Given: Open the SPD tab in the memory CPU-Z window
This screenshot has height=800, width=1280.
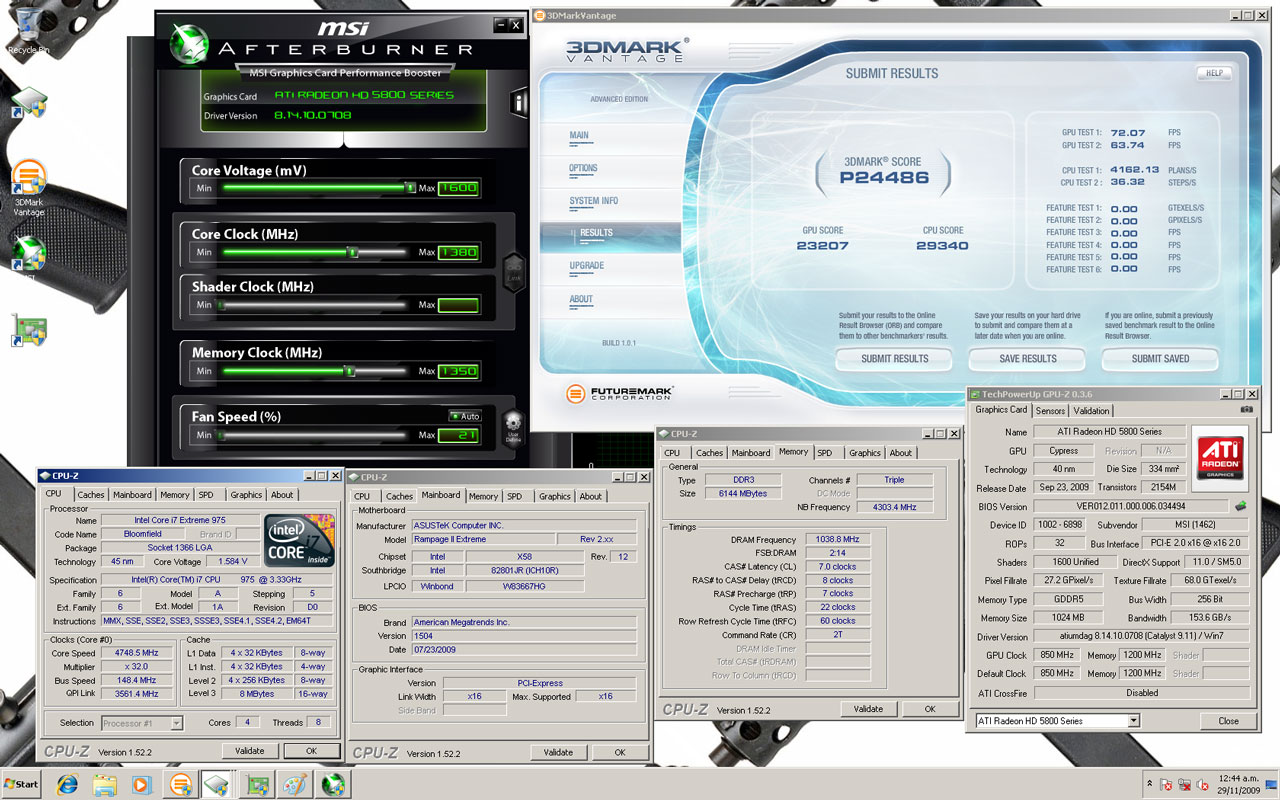Looking at the screenshot, I should tap(824, 453).
